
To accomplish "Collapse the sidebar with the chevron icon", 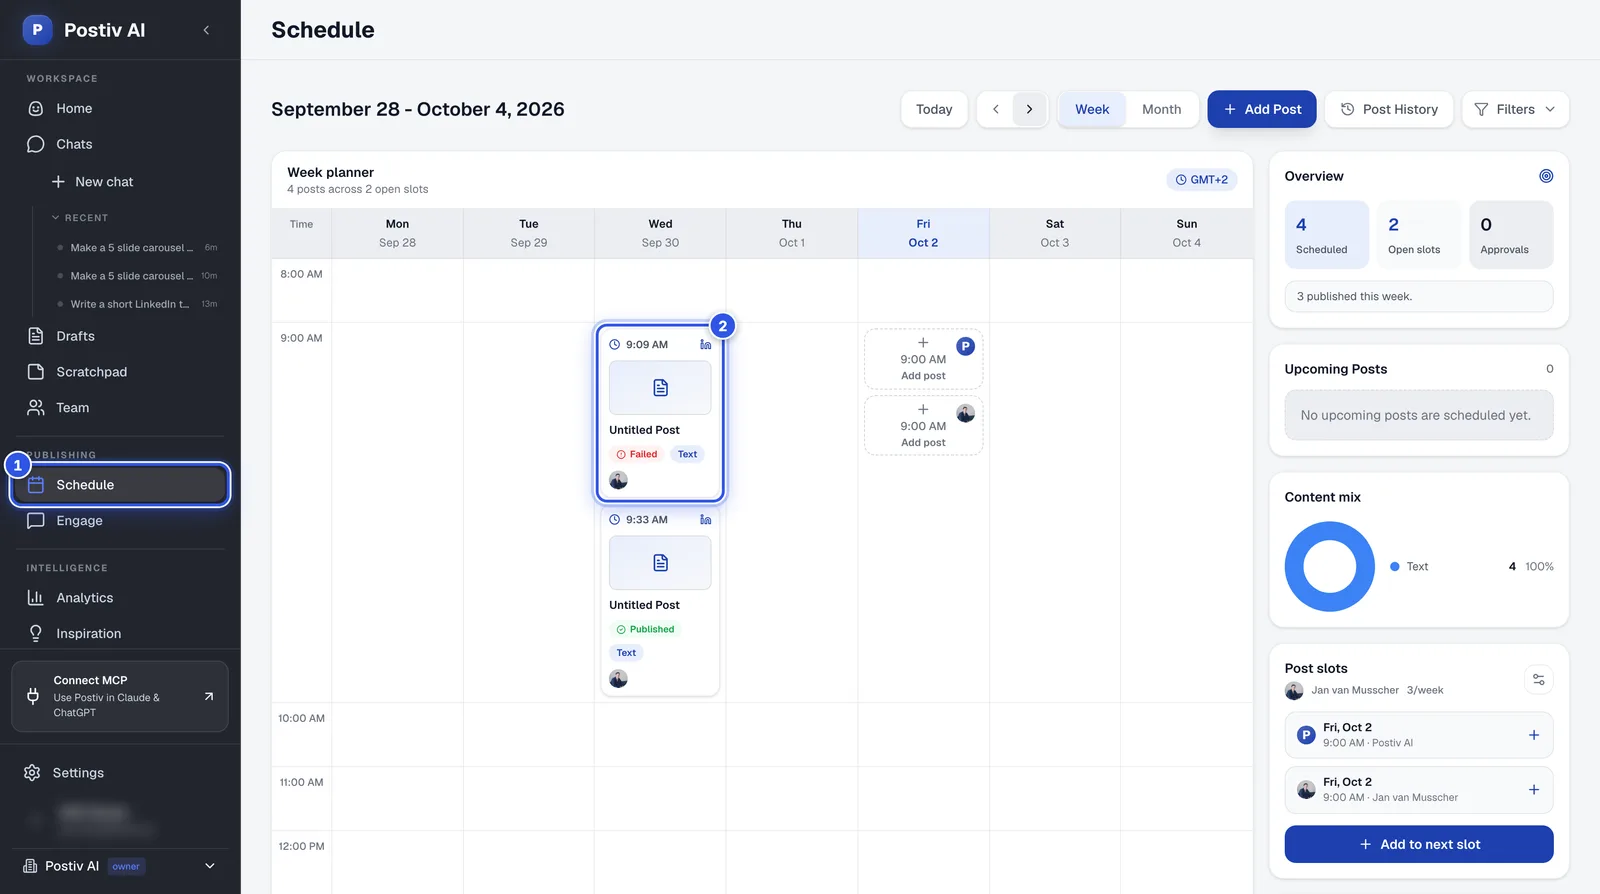I will [x=206, y=30].
